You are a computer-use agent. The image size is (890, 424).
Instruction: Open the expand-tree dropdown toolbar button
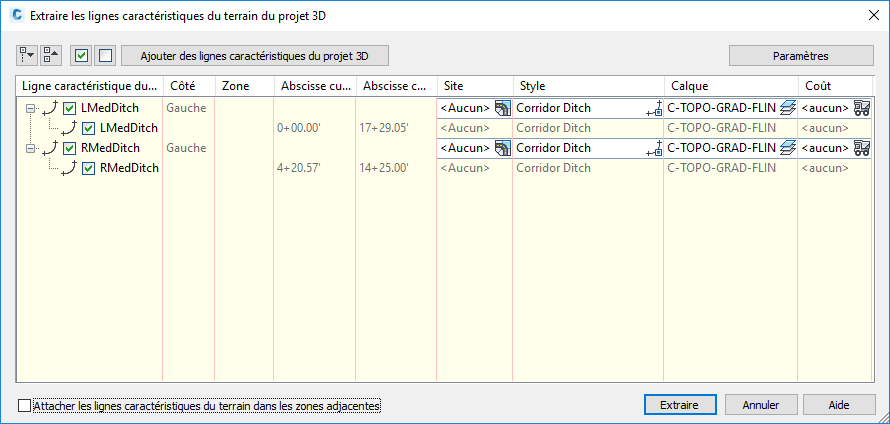pos(27,55)
